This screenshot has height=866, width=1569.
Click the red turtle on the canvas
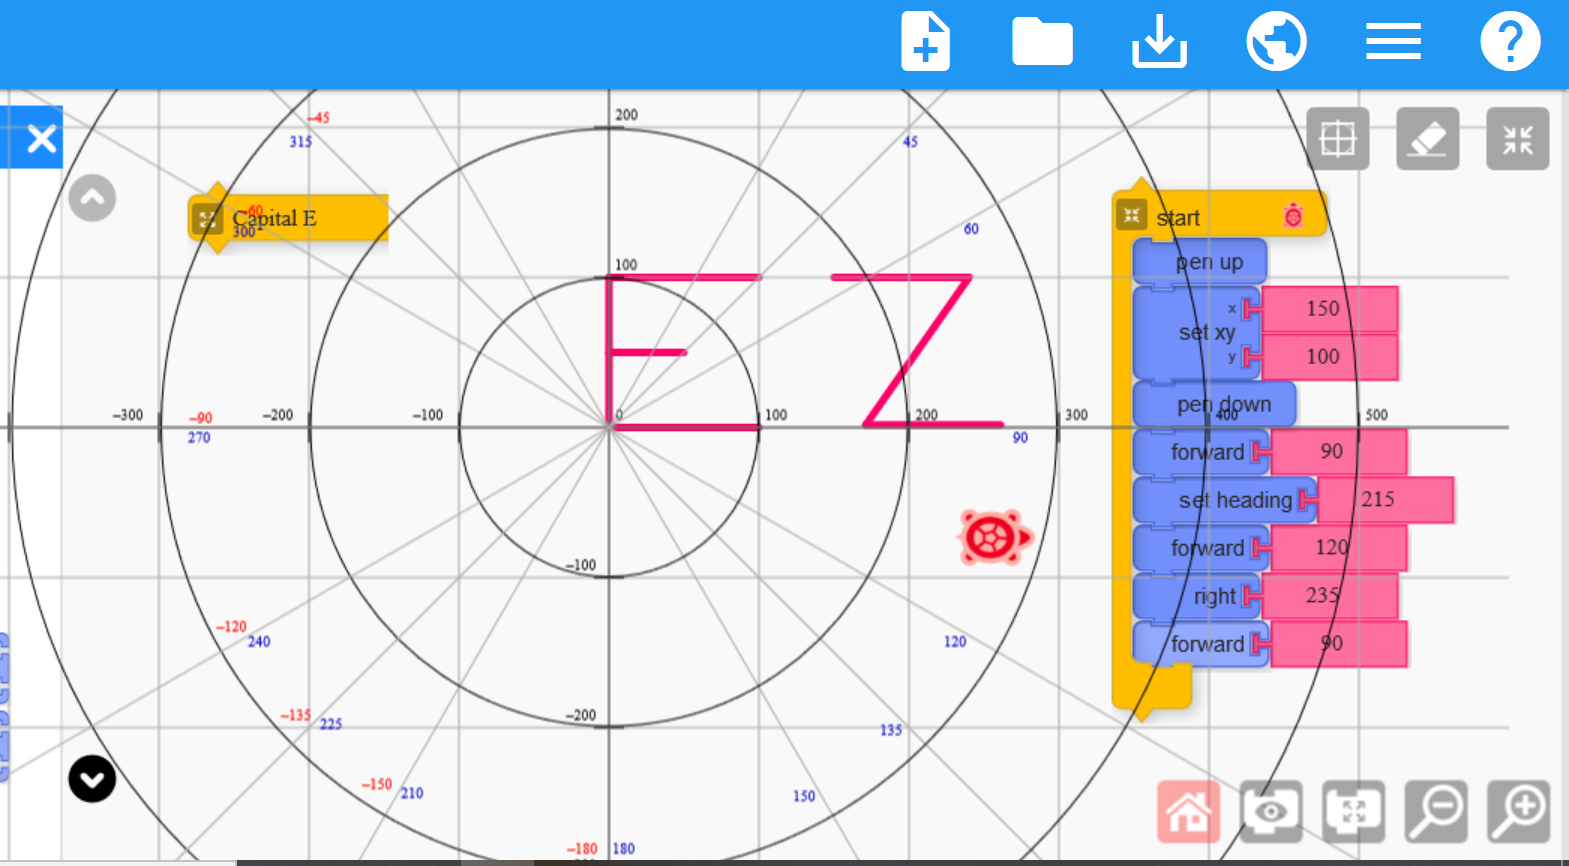(x=993, y=537)
